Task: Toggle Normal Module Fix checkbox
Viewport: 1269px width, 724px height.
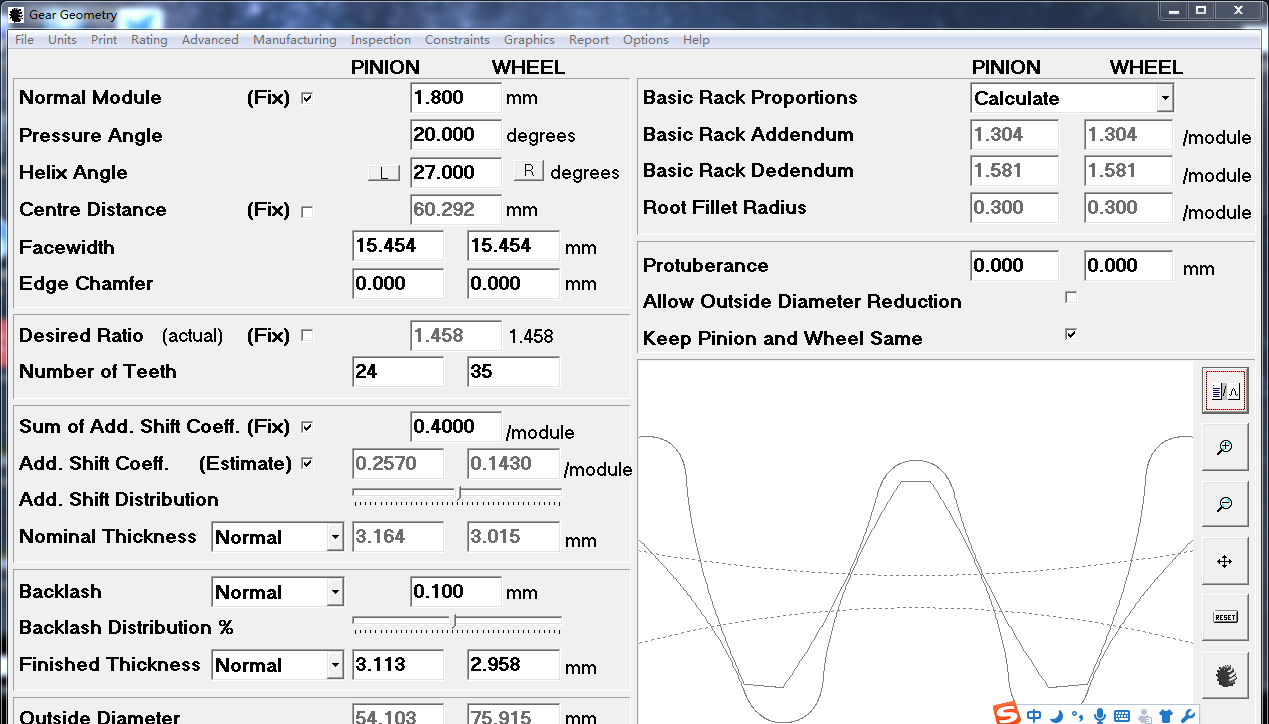Action: click(307, 98)
